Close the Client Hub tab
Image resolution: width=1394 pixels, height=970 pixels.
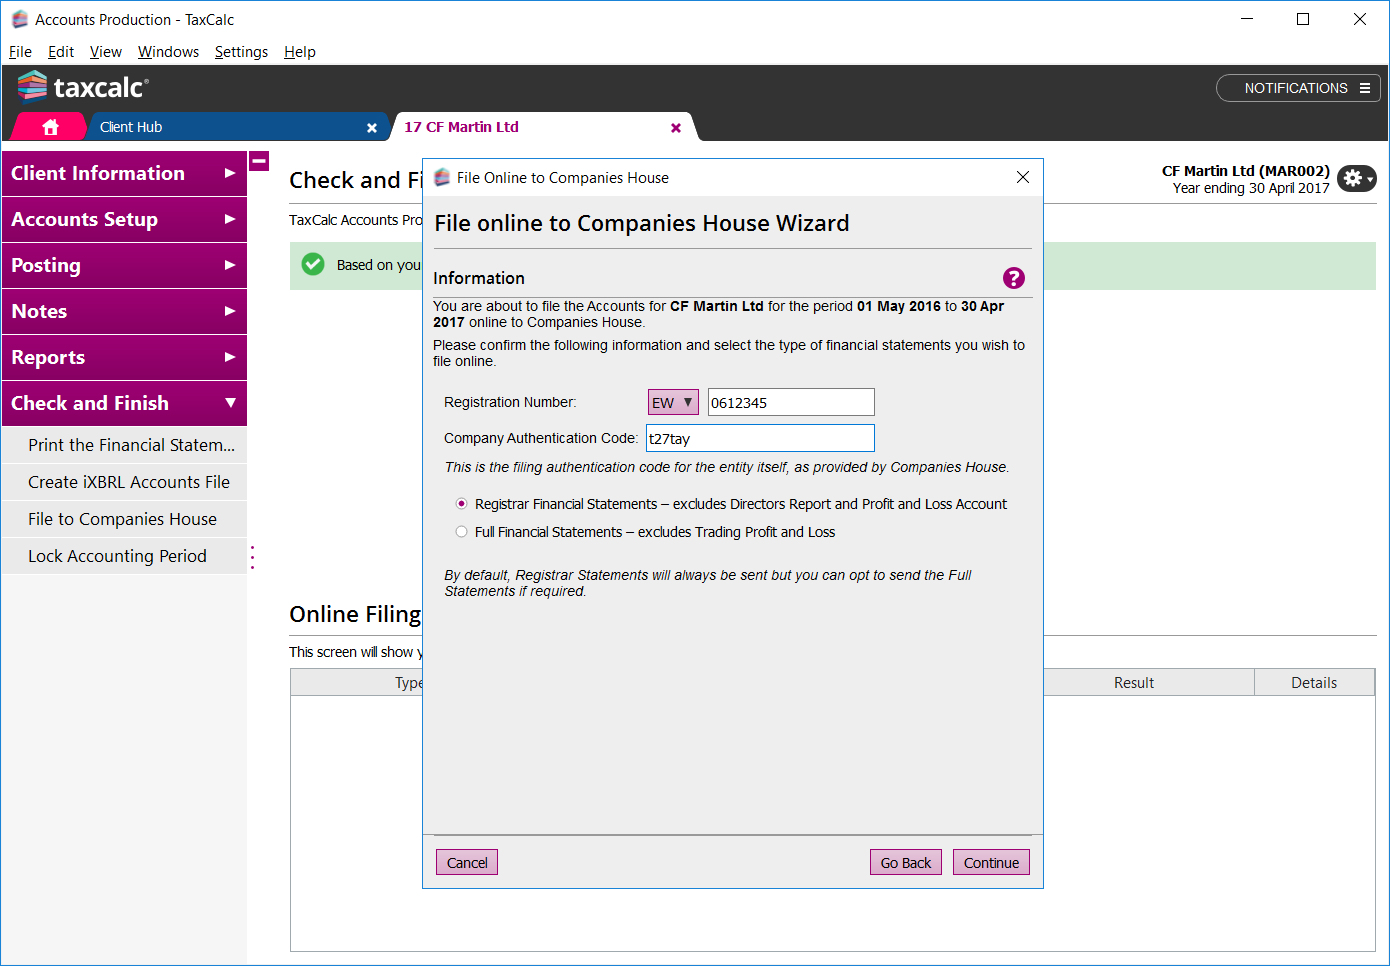pos(372,128)
